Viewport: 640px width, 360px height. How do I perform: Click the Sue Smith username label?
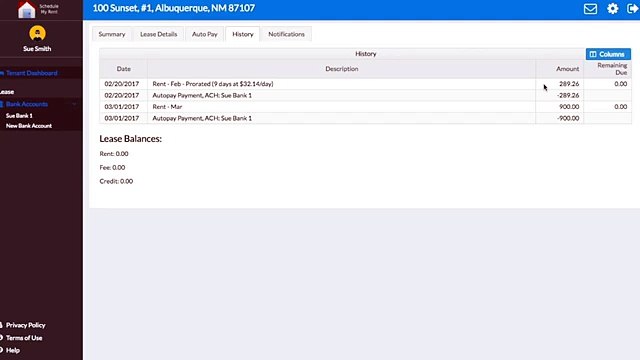point(37,49)
